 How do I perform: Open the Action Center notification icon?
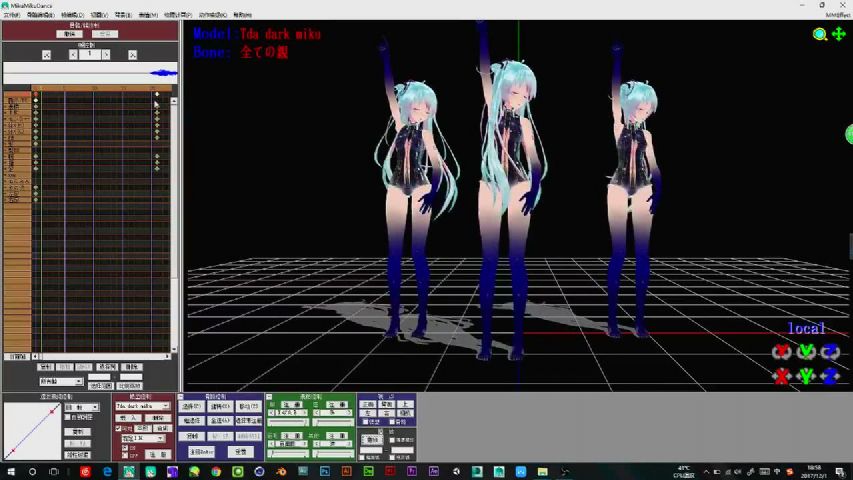[x=840, y=471]
